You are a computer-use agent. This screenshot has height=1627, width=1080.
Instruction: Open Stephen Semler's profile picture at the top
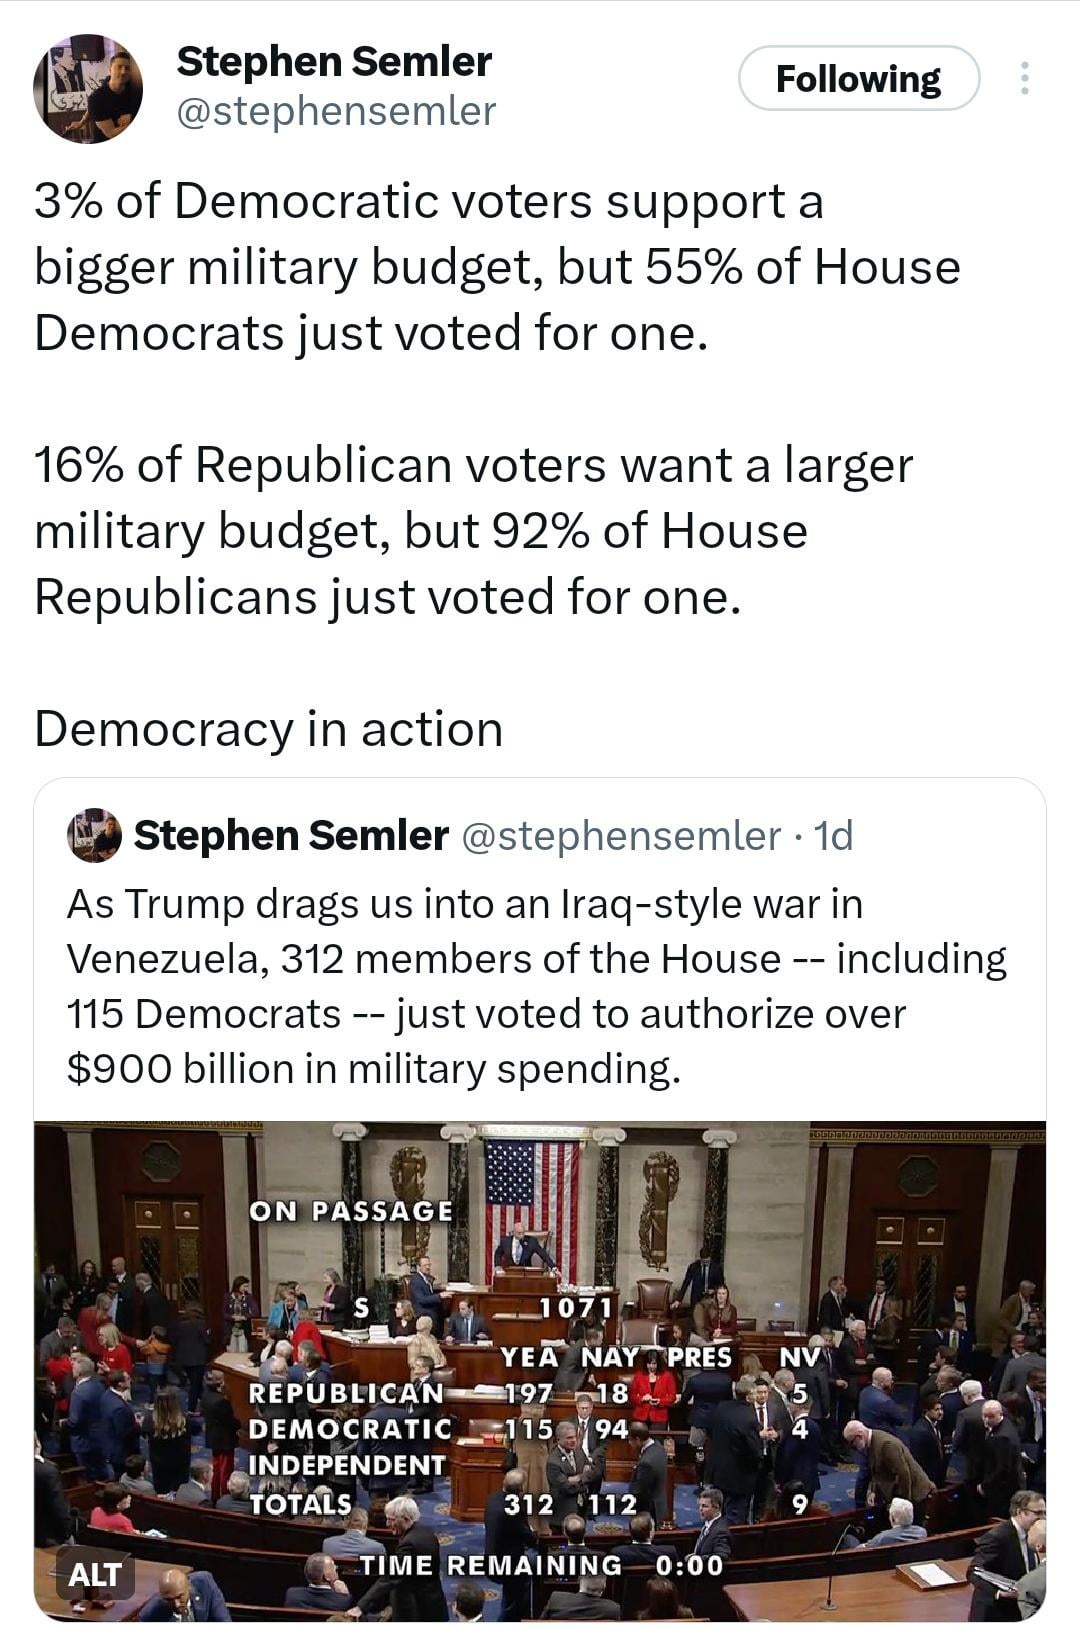click(x=88, y=88)
